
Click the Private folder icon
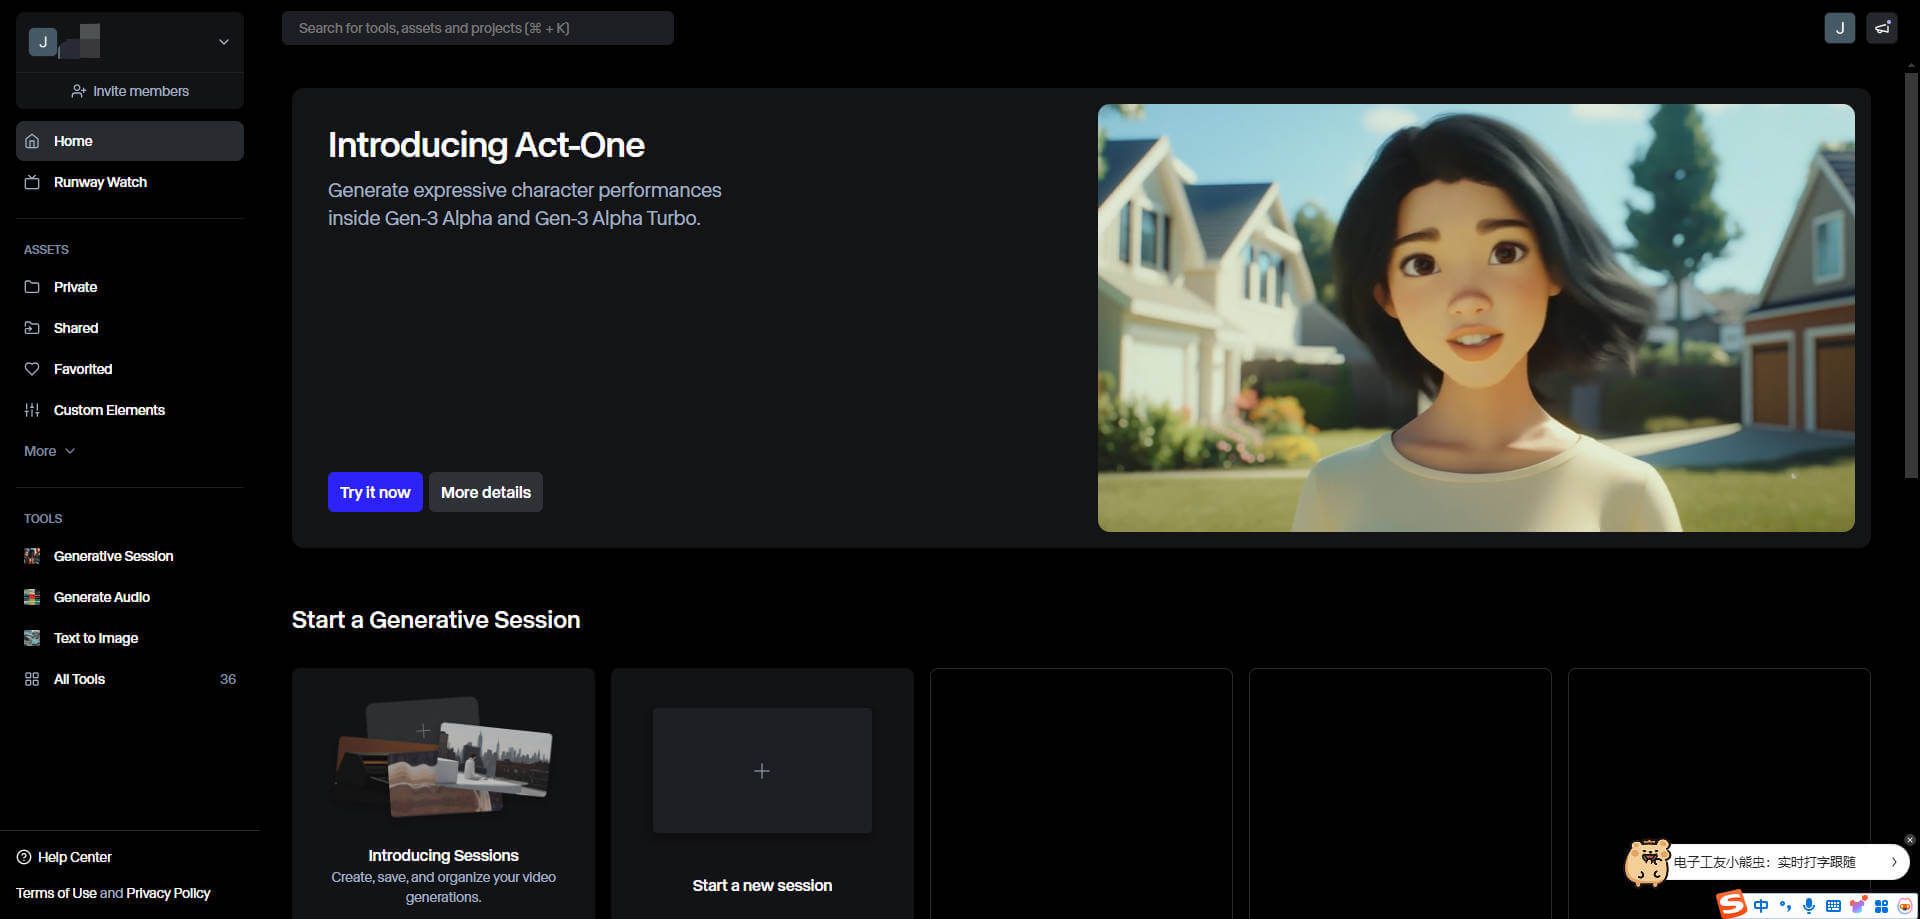pyautogui.click(x=32, y=287)
